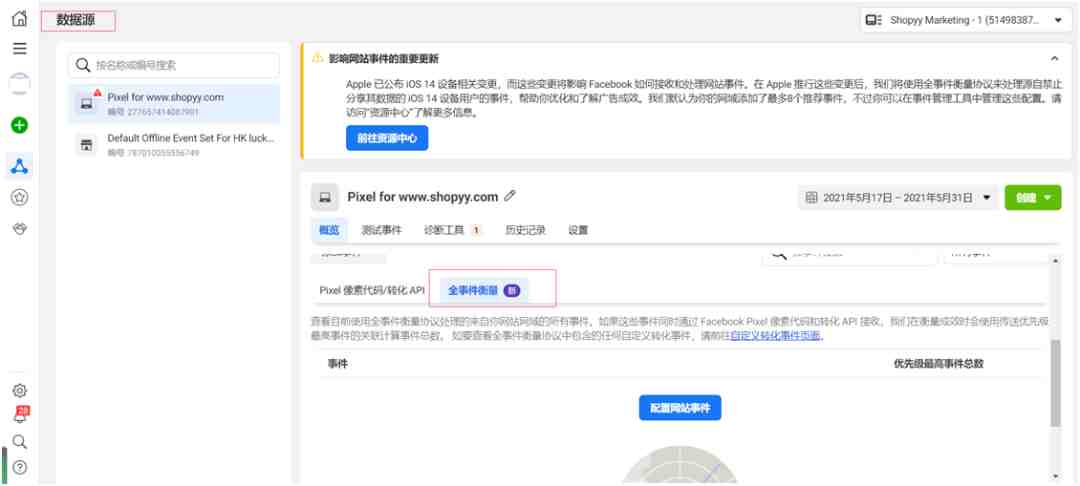The image size is (1080, 486).
Task: Click the warning triangle icon in notice banner
Action: click(318, 58)
